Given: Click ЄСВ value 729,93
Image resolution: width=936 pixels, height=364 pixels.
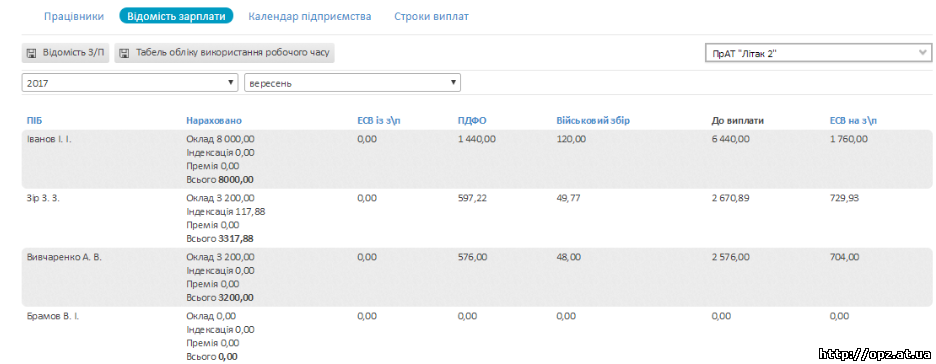Looking at the screenshot, I should (x=844, y=198).
